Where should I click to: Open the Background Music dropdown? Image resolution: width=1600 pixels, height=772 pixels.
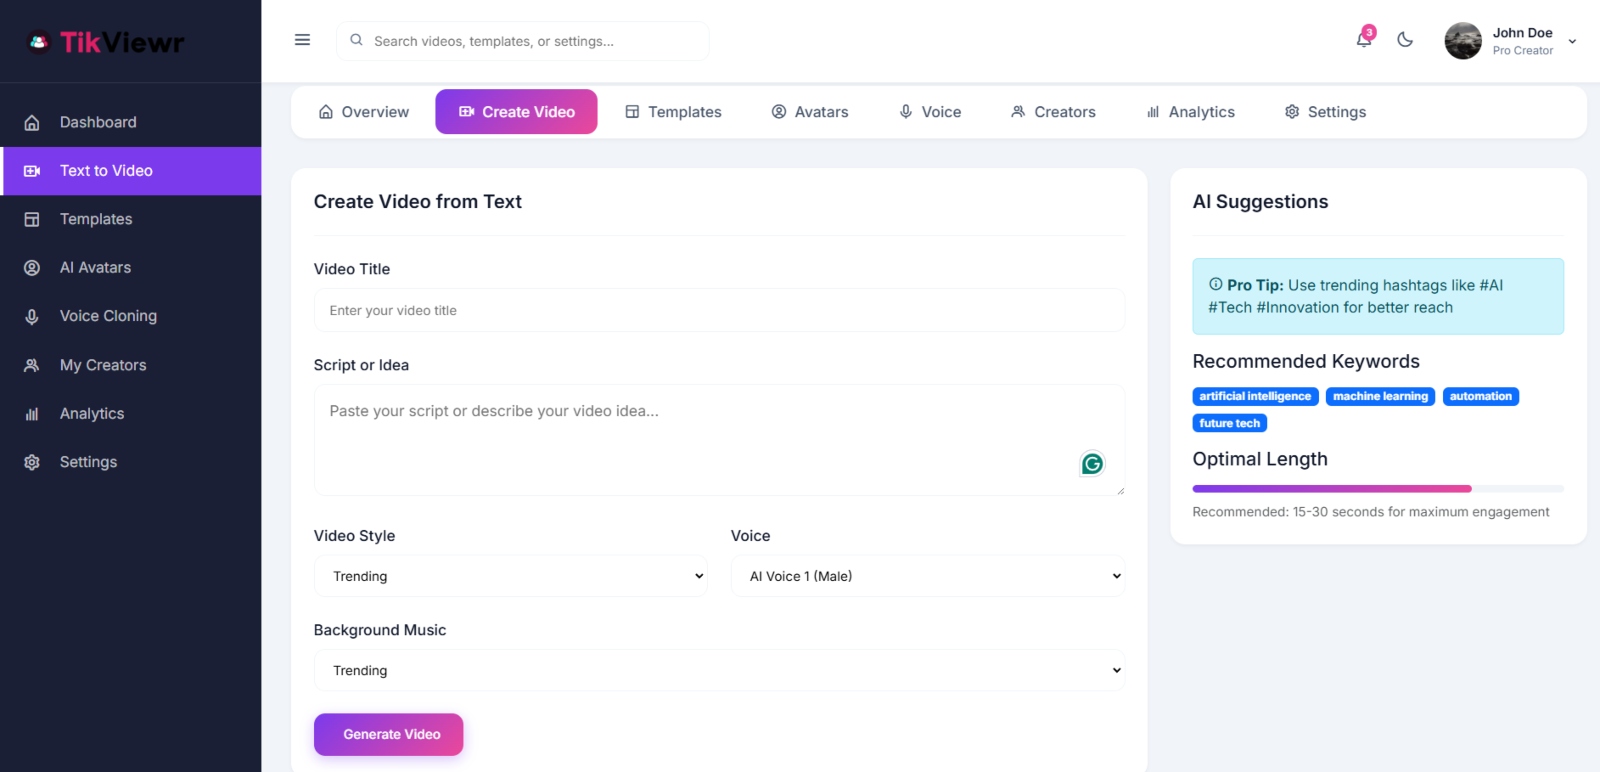point(719,671)
